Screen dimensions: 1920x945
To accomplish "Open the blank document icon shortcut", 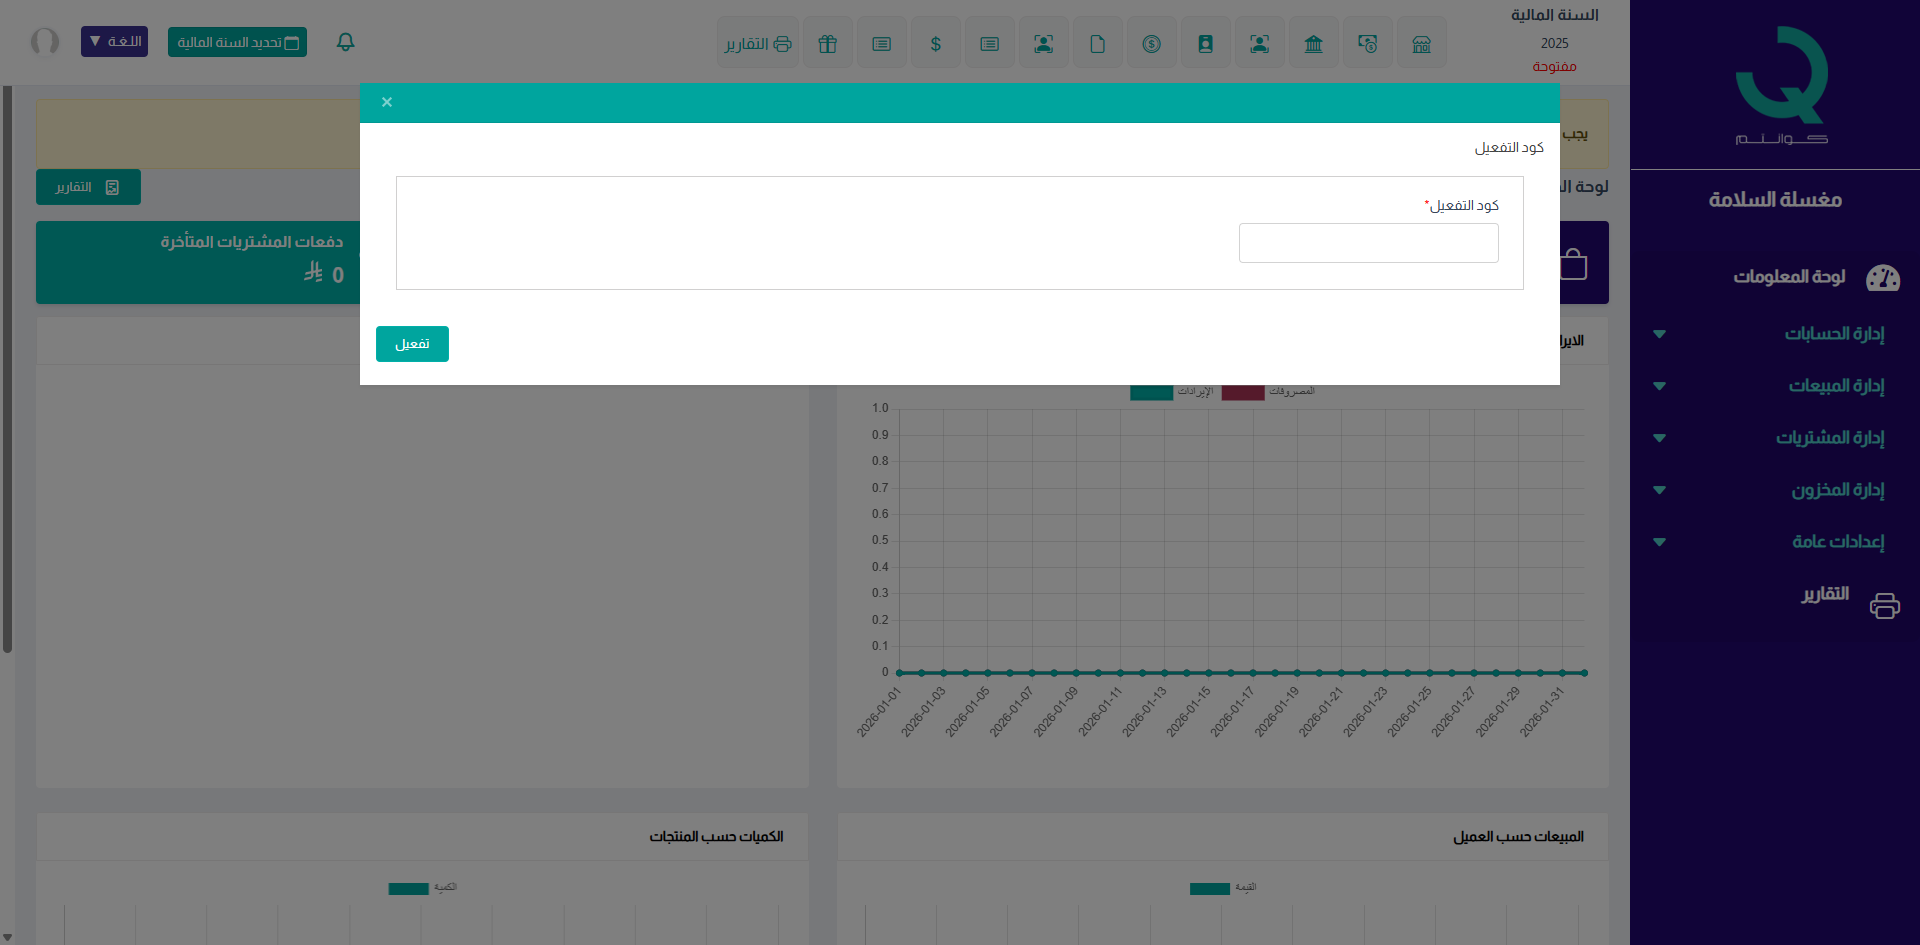I will pos(1097,44).
